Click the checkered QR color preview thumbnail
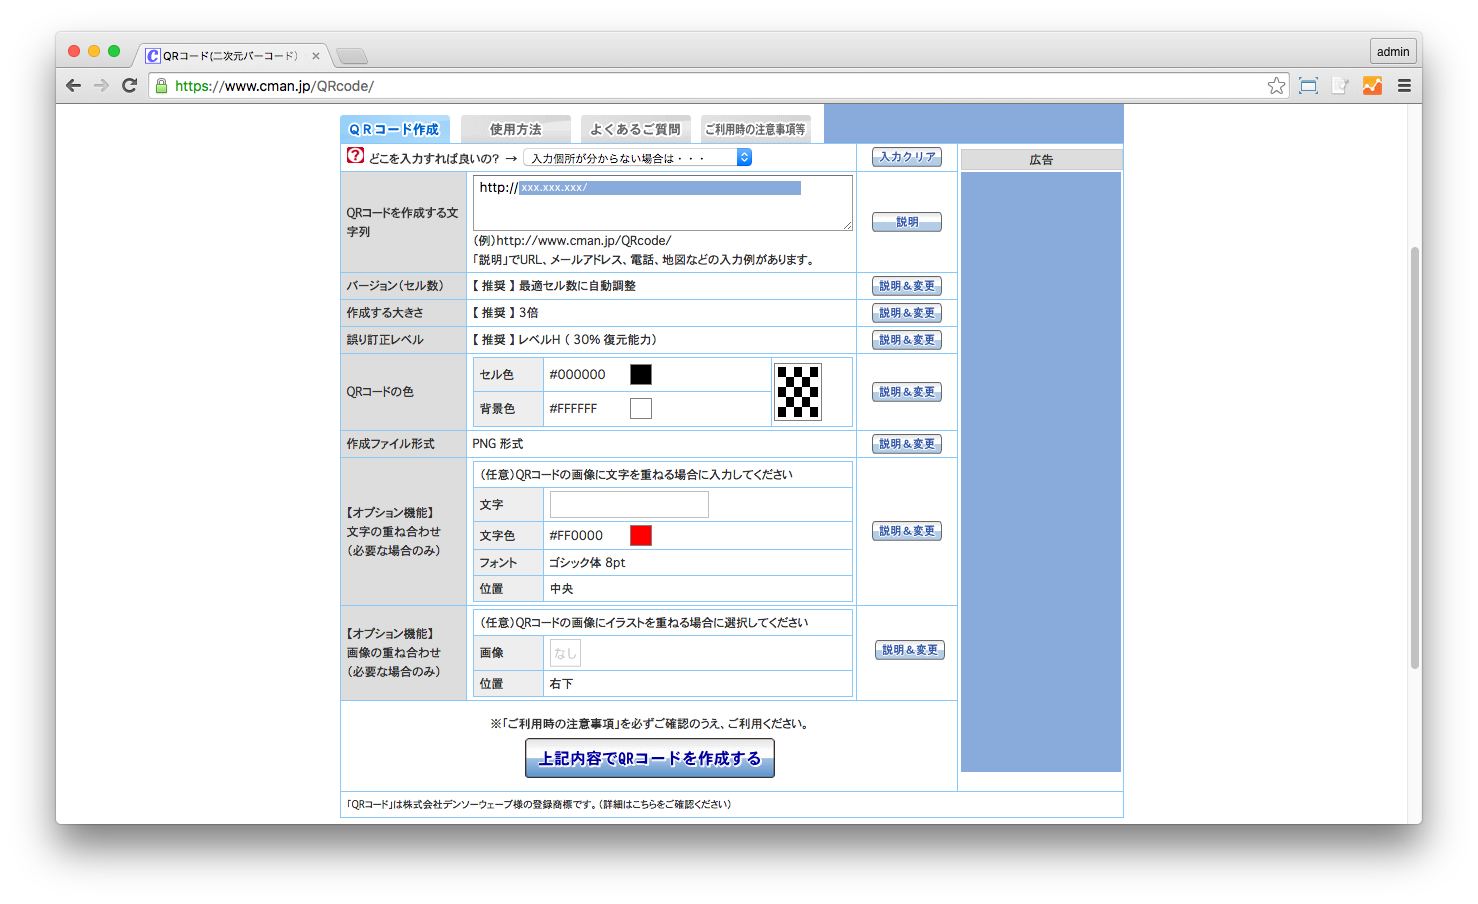Screen dimensions: 1478x904 (x=798, y=392)
